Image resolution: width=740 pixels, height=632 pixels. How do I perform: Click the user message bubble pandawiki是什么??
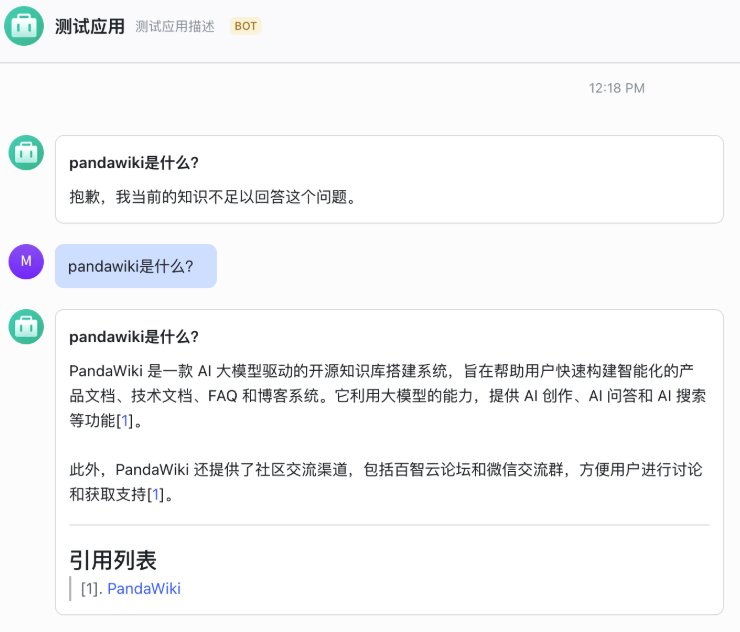pos(136,266)
